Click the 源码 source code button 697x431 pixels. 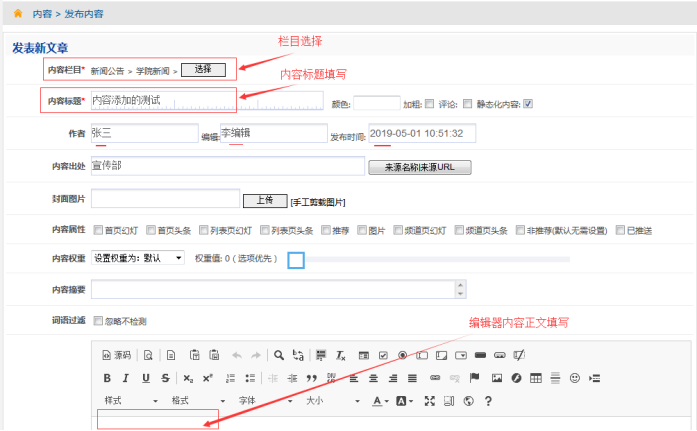pyautogui.click(x=117, y=355)
